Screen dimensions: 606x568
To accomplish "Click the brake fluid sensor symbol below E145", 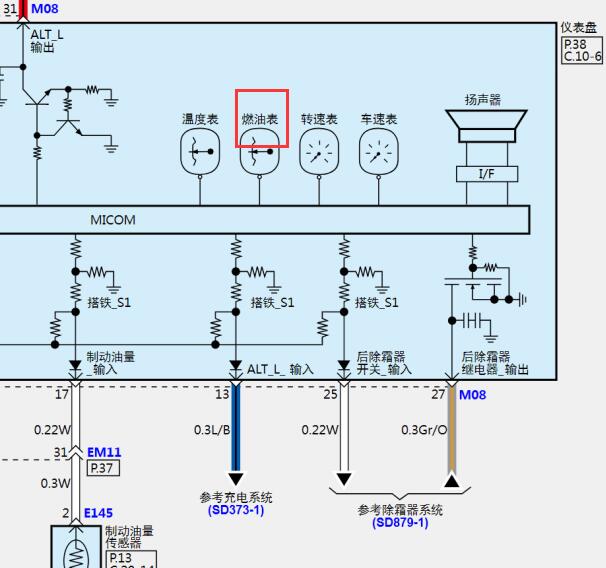I will (76, 547).
